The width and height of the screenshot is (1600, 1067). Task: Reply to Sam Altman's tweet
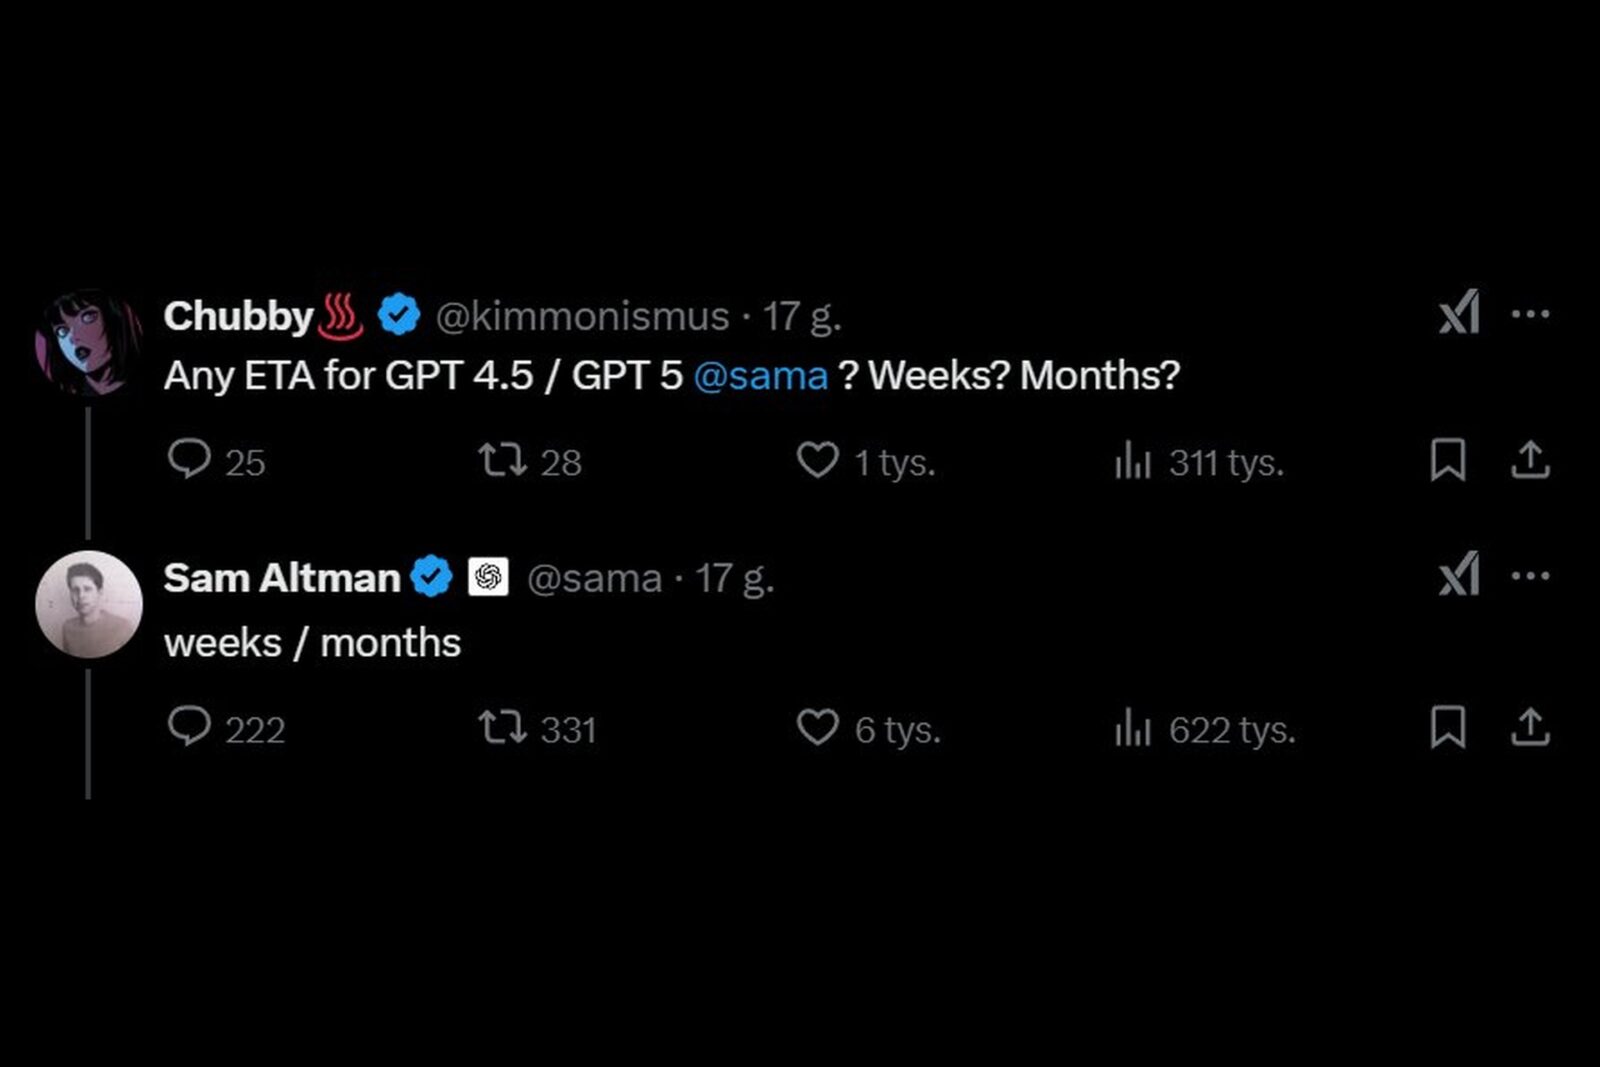(189, 727)
